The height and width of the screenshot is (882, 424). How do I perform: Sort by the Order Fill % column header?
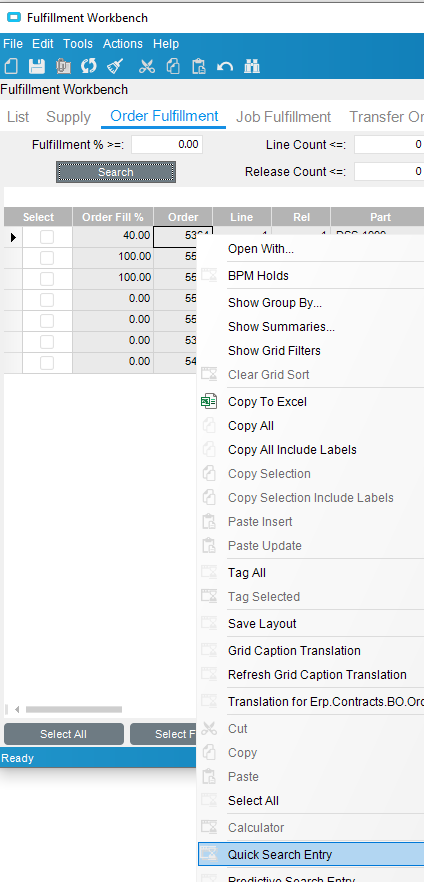113,217
